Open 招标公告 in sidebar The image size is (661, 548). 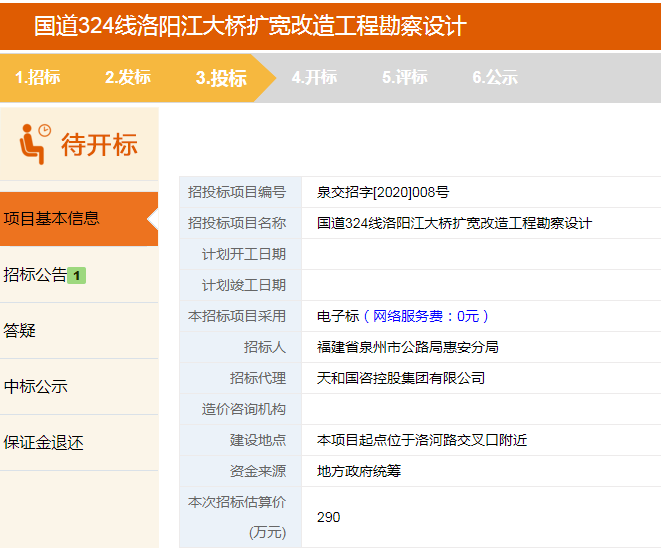coord(79,275)
